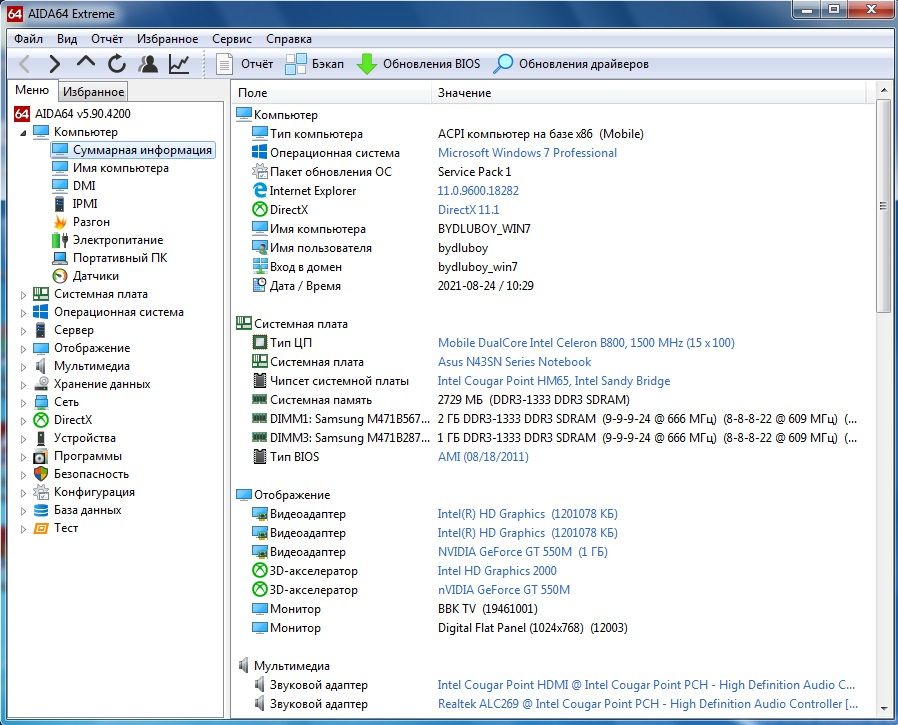
Task: Click the Отчёт report document icon
Action: tap(224, 64)
